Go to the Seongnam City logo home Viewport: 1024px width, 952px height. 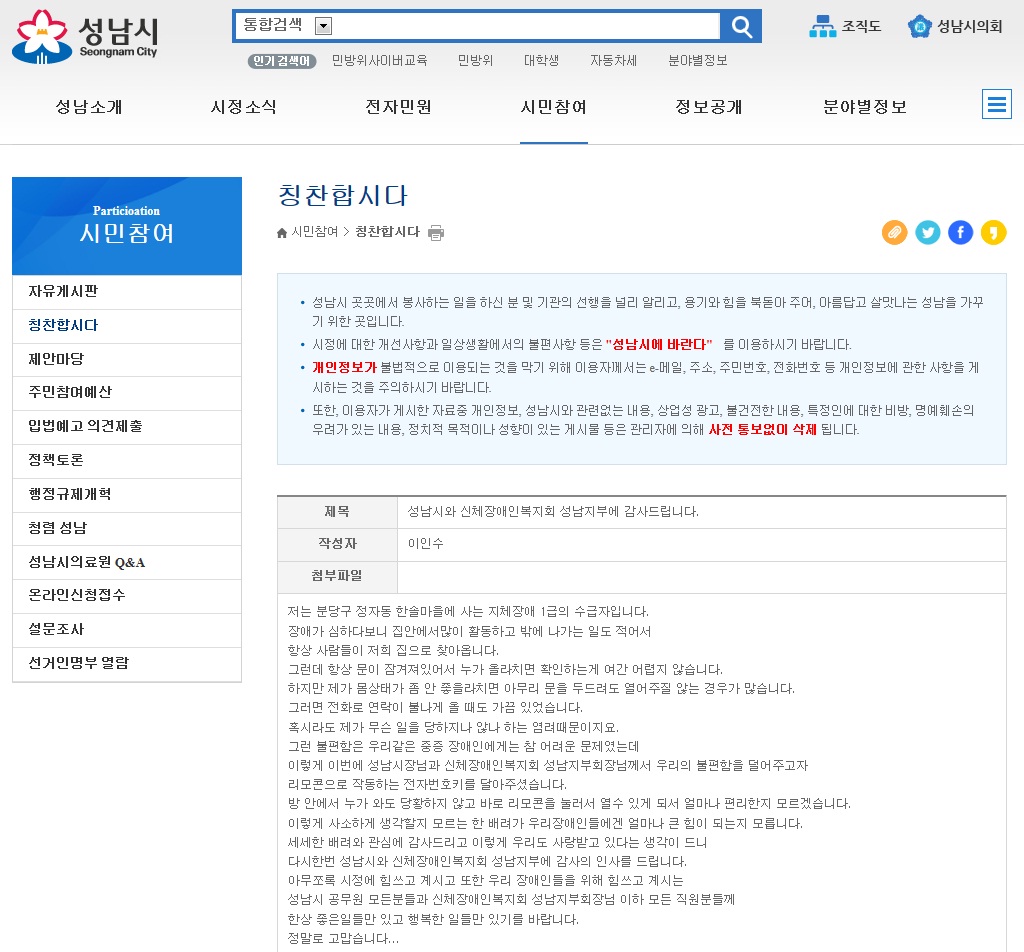pyautogui.click(x=85, y=36)
